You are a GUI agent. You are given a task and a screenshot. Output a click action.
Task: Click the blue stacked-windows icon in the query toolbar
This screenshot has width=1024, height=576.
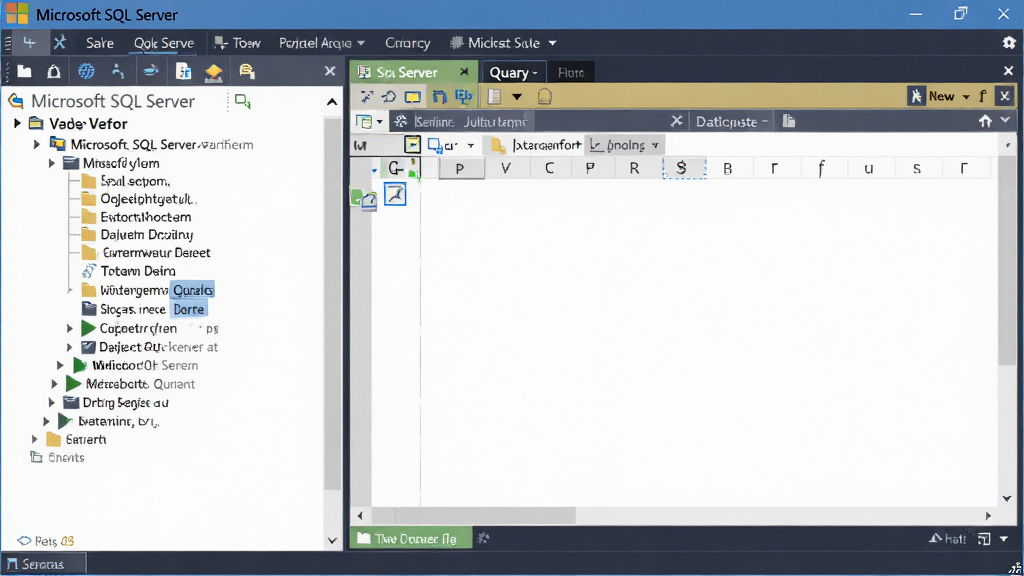(464, 97)
